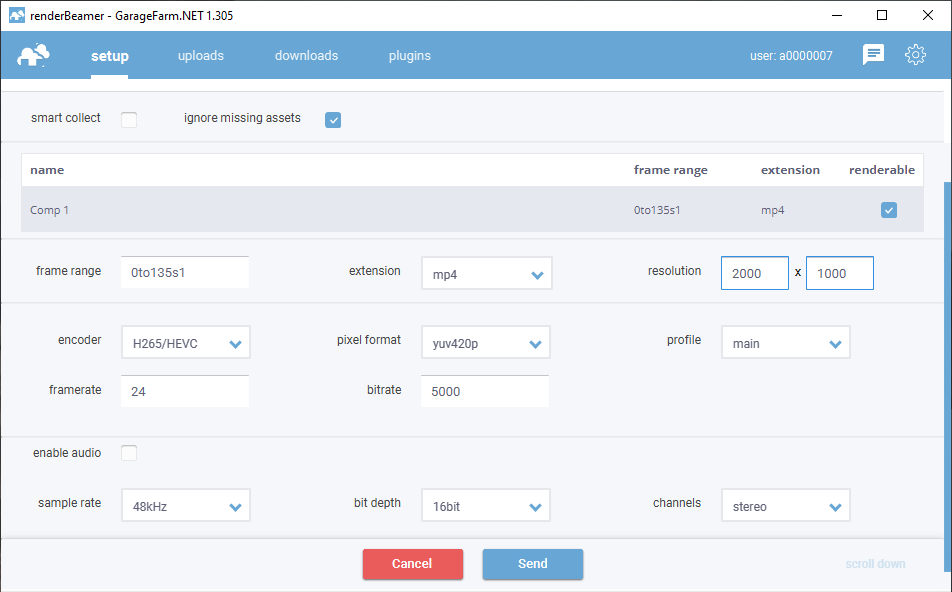Click the resolution height field 1000
Viewport: 952px width, 592px height.
(x=840, y=273)
